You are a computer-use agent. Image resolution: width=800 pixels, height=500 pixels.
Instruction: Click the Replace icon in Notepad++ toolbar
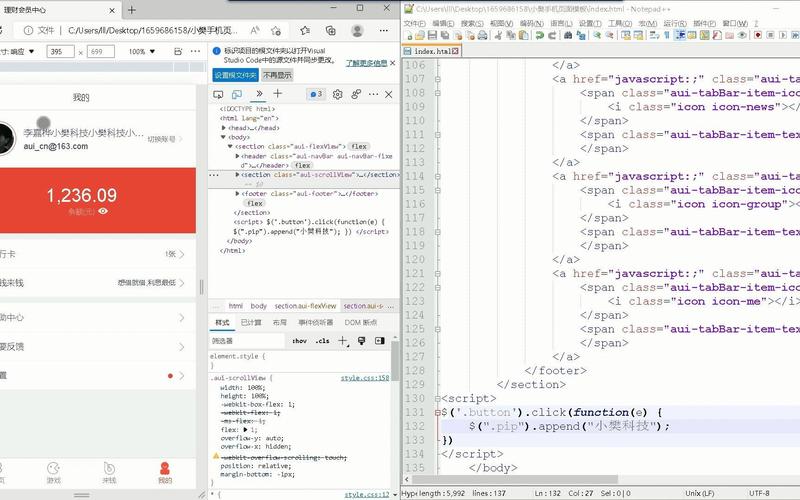click(x=581, y=35)
